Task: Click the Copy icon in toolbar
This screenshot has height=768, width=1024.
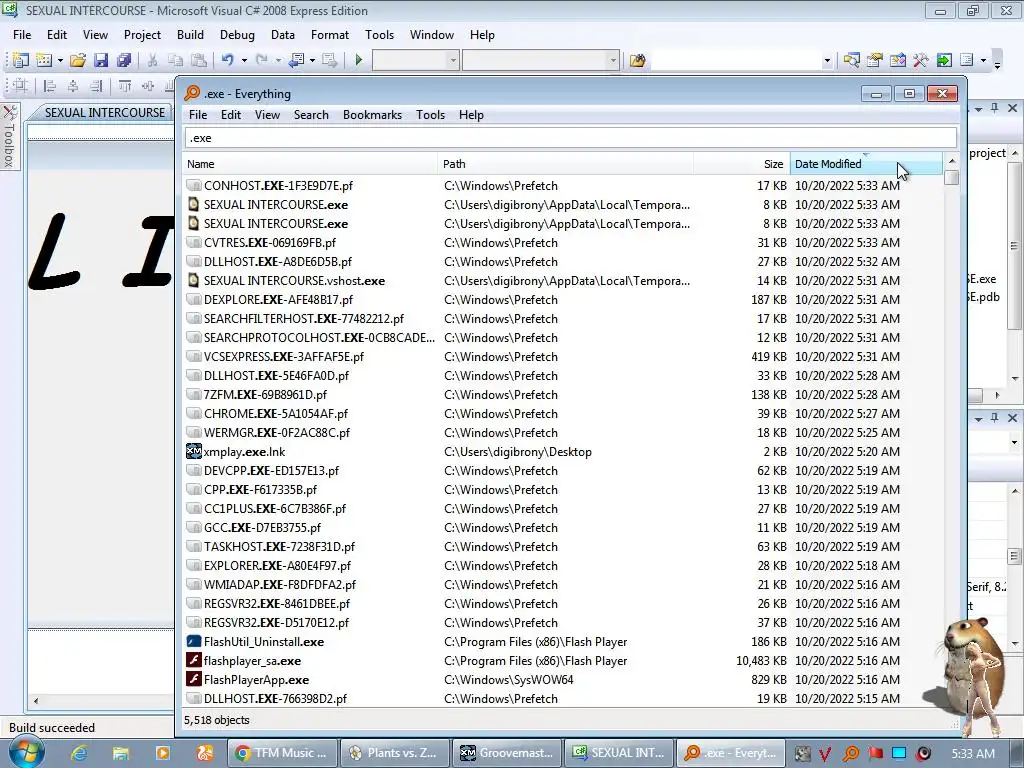Action: point(175,60)
